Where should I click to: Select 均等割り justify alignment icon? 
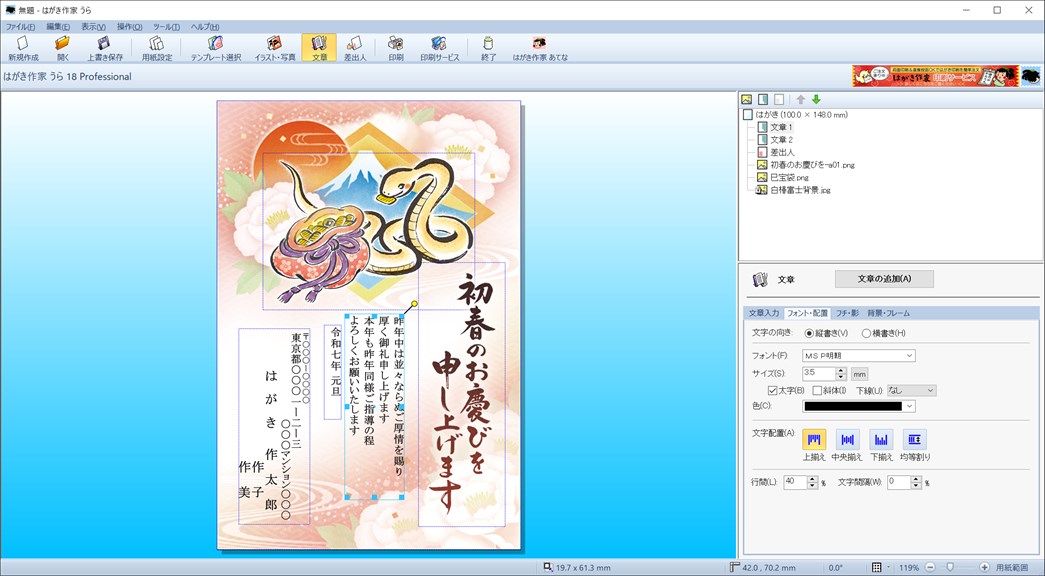(x=914, y=439)
